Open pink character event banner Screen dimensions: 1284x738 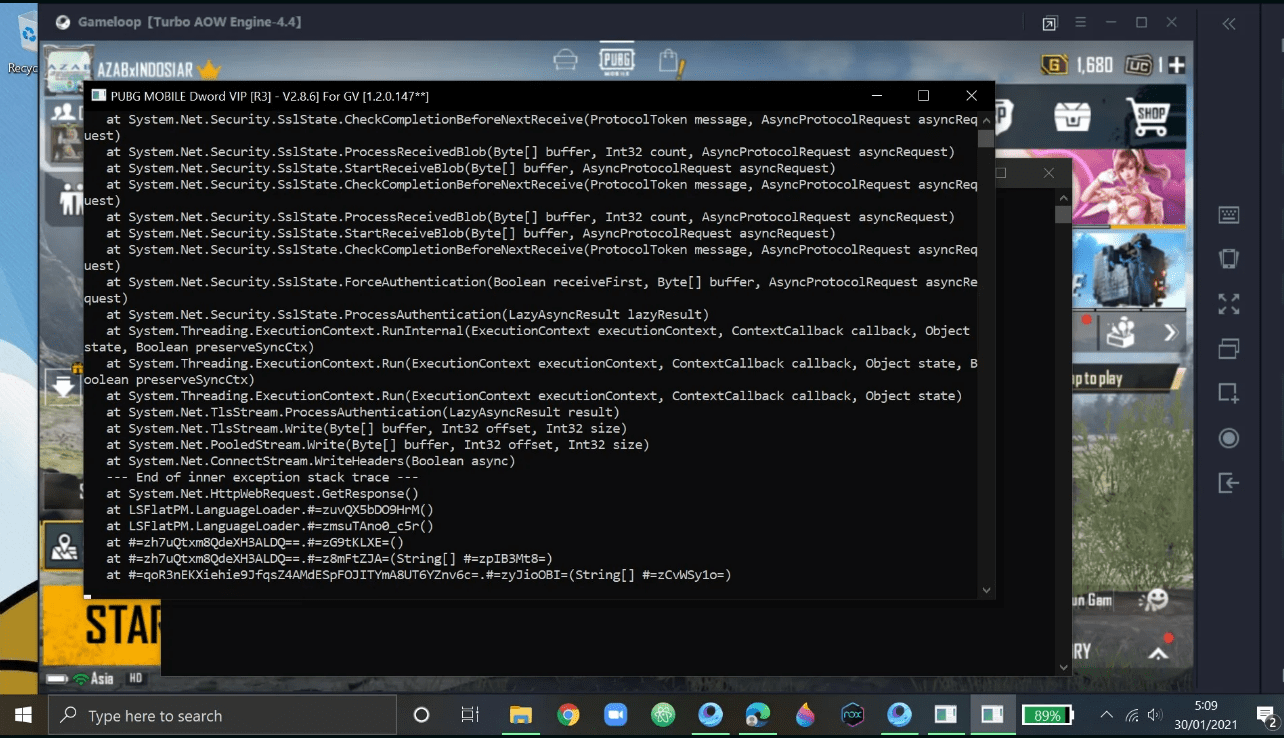tap(1129, 188)
